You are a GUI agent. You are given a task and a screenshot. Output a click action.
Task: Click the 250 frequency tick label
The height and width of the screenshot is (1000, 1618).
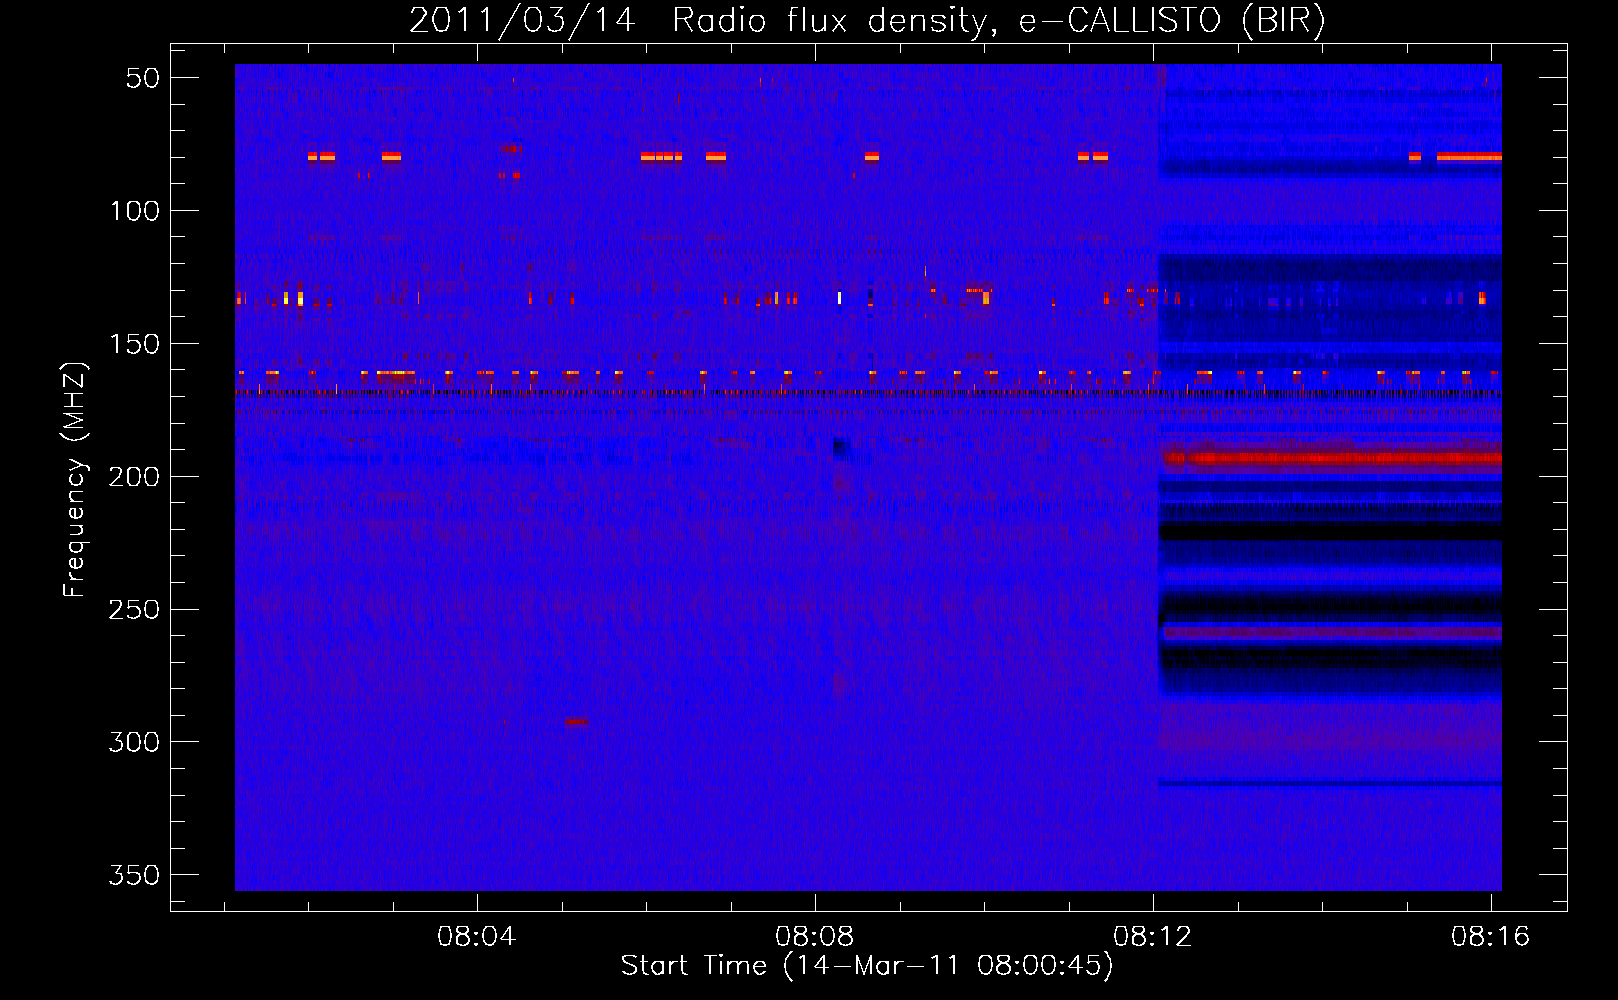tap(135, 610)
